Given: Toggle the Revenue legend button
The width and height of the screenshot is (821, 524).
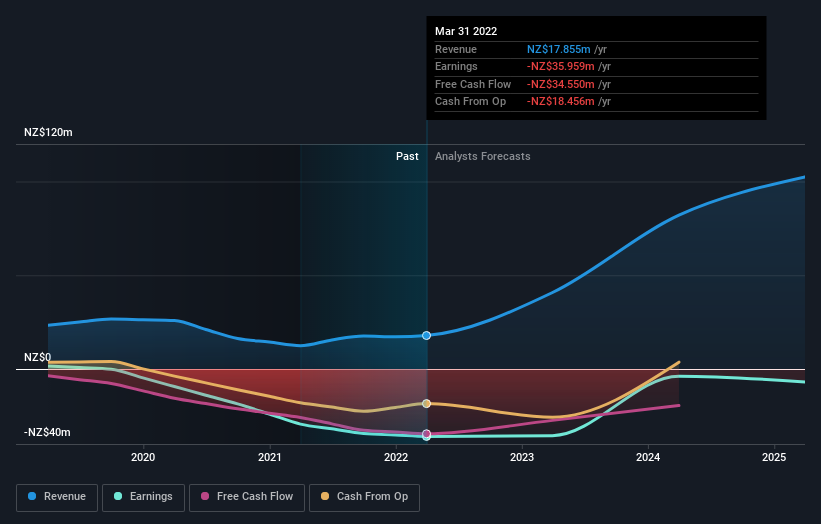Looking at the screenshot, I should tap(57, 497).
